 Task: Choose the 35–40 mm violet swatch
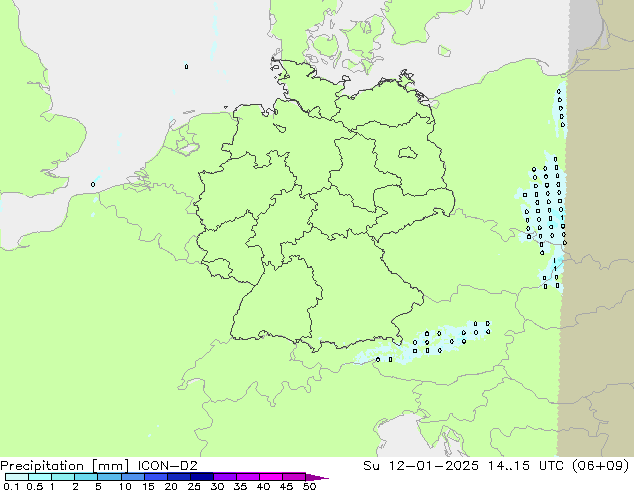(247, 477)
